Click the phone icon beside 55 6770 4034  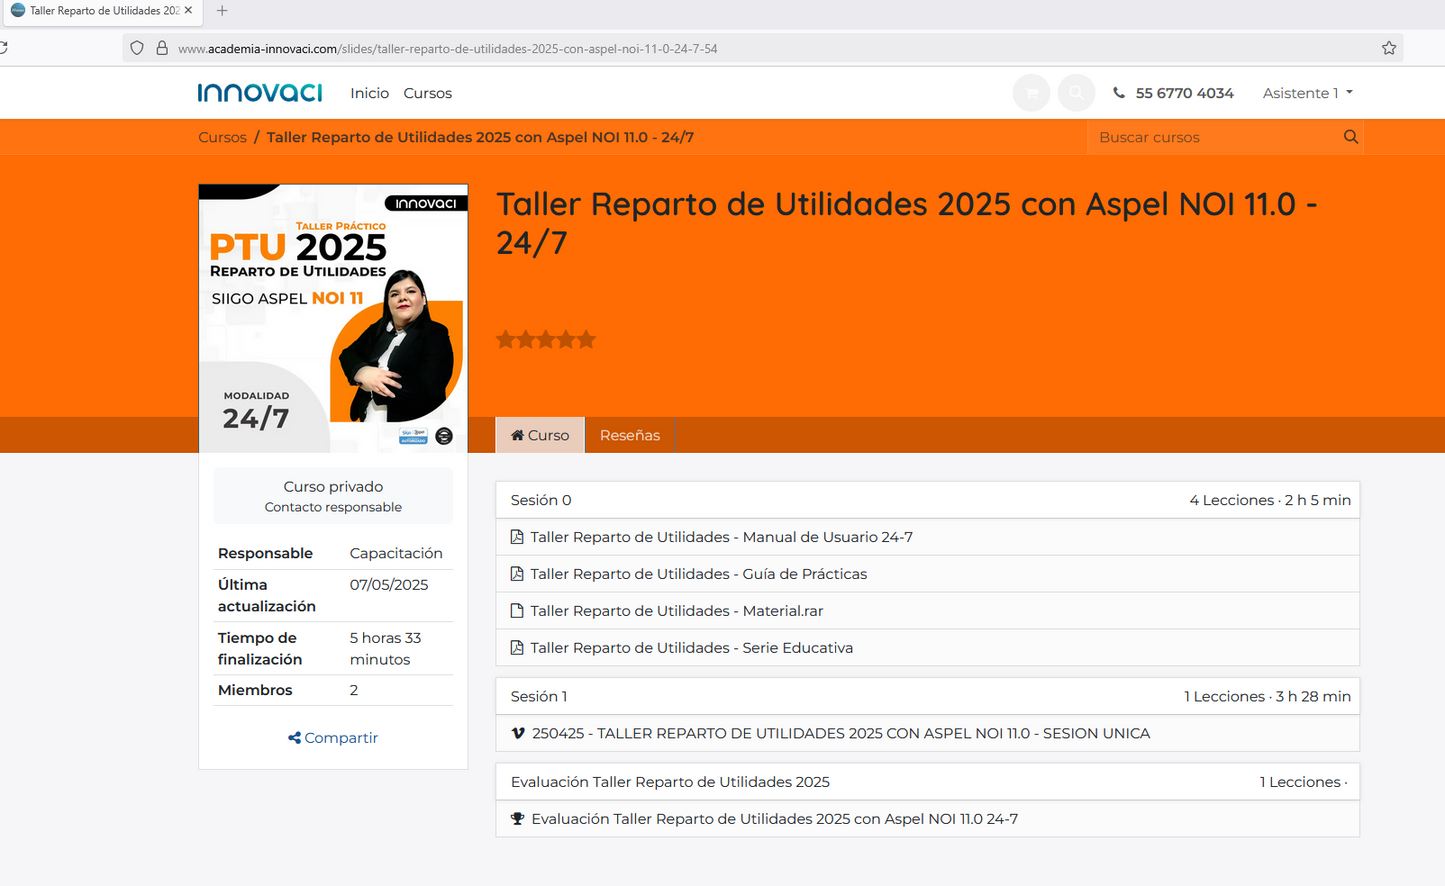(x=1119, y=93)
